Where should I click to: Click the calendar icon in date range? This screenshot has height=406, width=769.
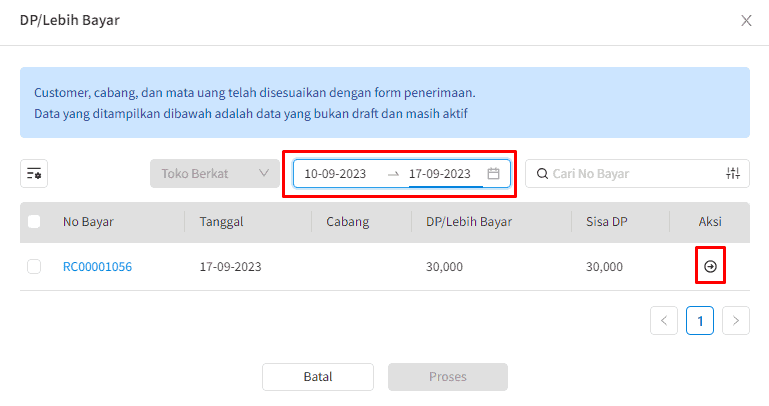[493, 174]
